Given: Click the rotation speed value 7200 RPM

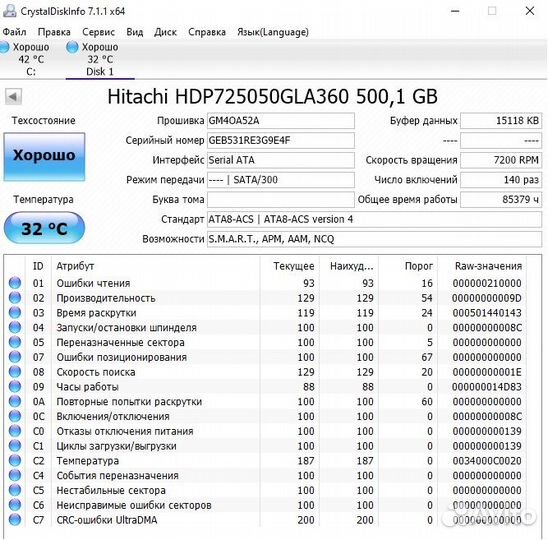Looking at the screenshot, I should [x=501, y=160].
